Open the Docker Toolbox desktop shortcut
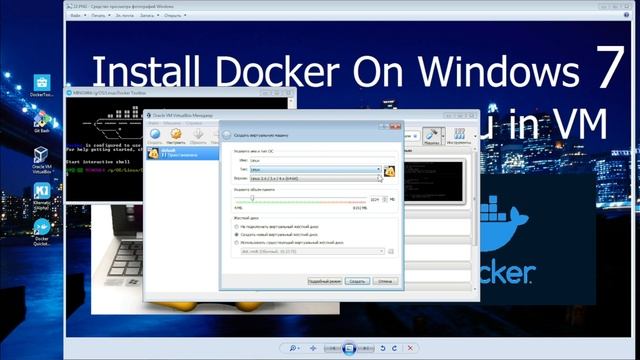This screenshot has width=640, height=360. pyautogui.click(x=42, y=86)
